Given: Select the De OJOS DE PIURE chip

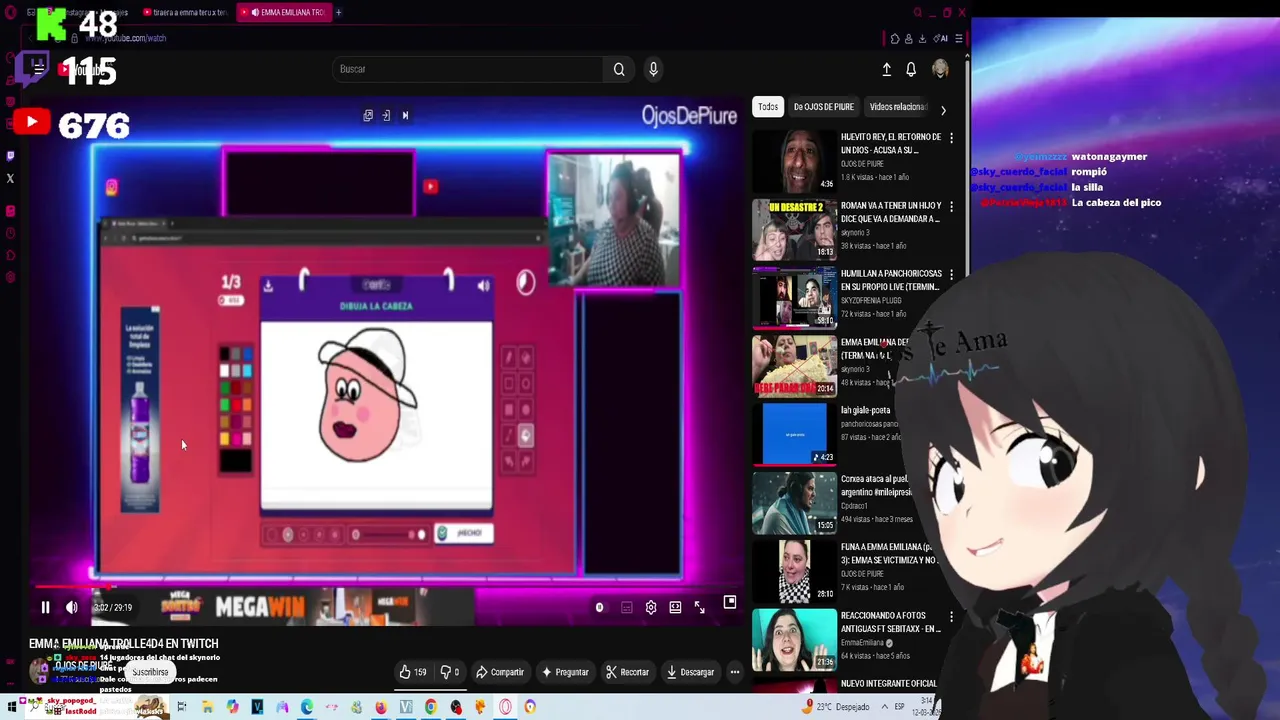Looking at the screenshot, I should point(823,107).
